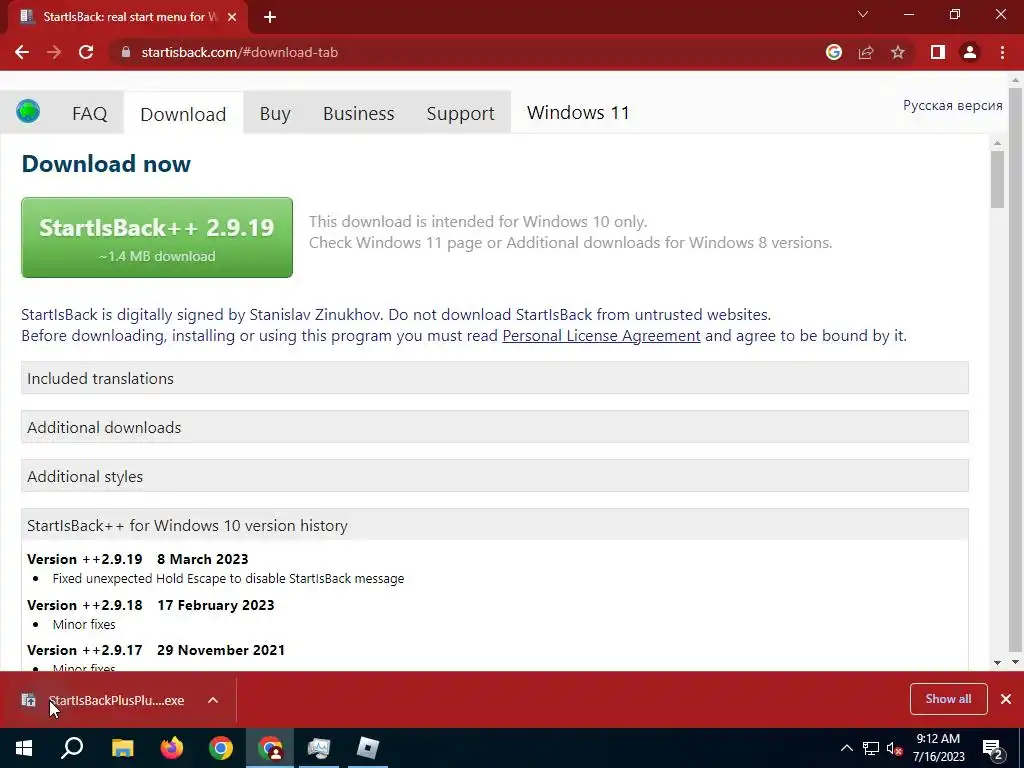
Task: Open the Chrome three-dot menu
Action: point(1002,52)
